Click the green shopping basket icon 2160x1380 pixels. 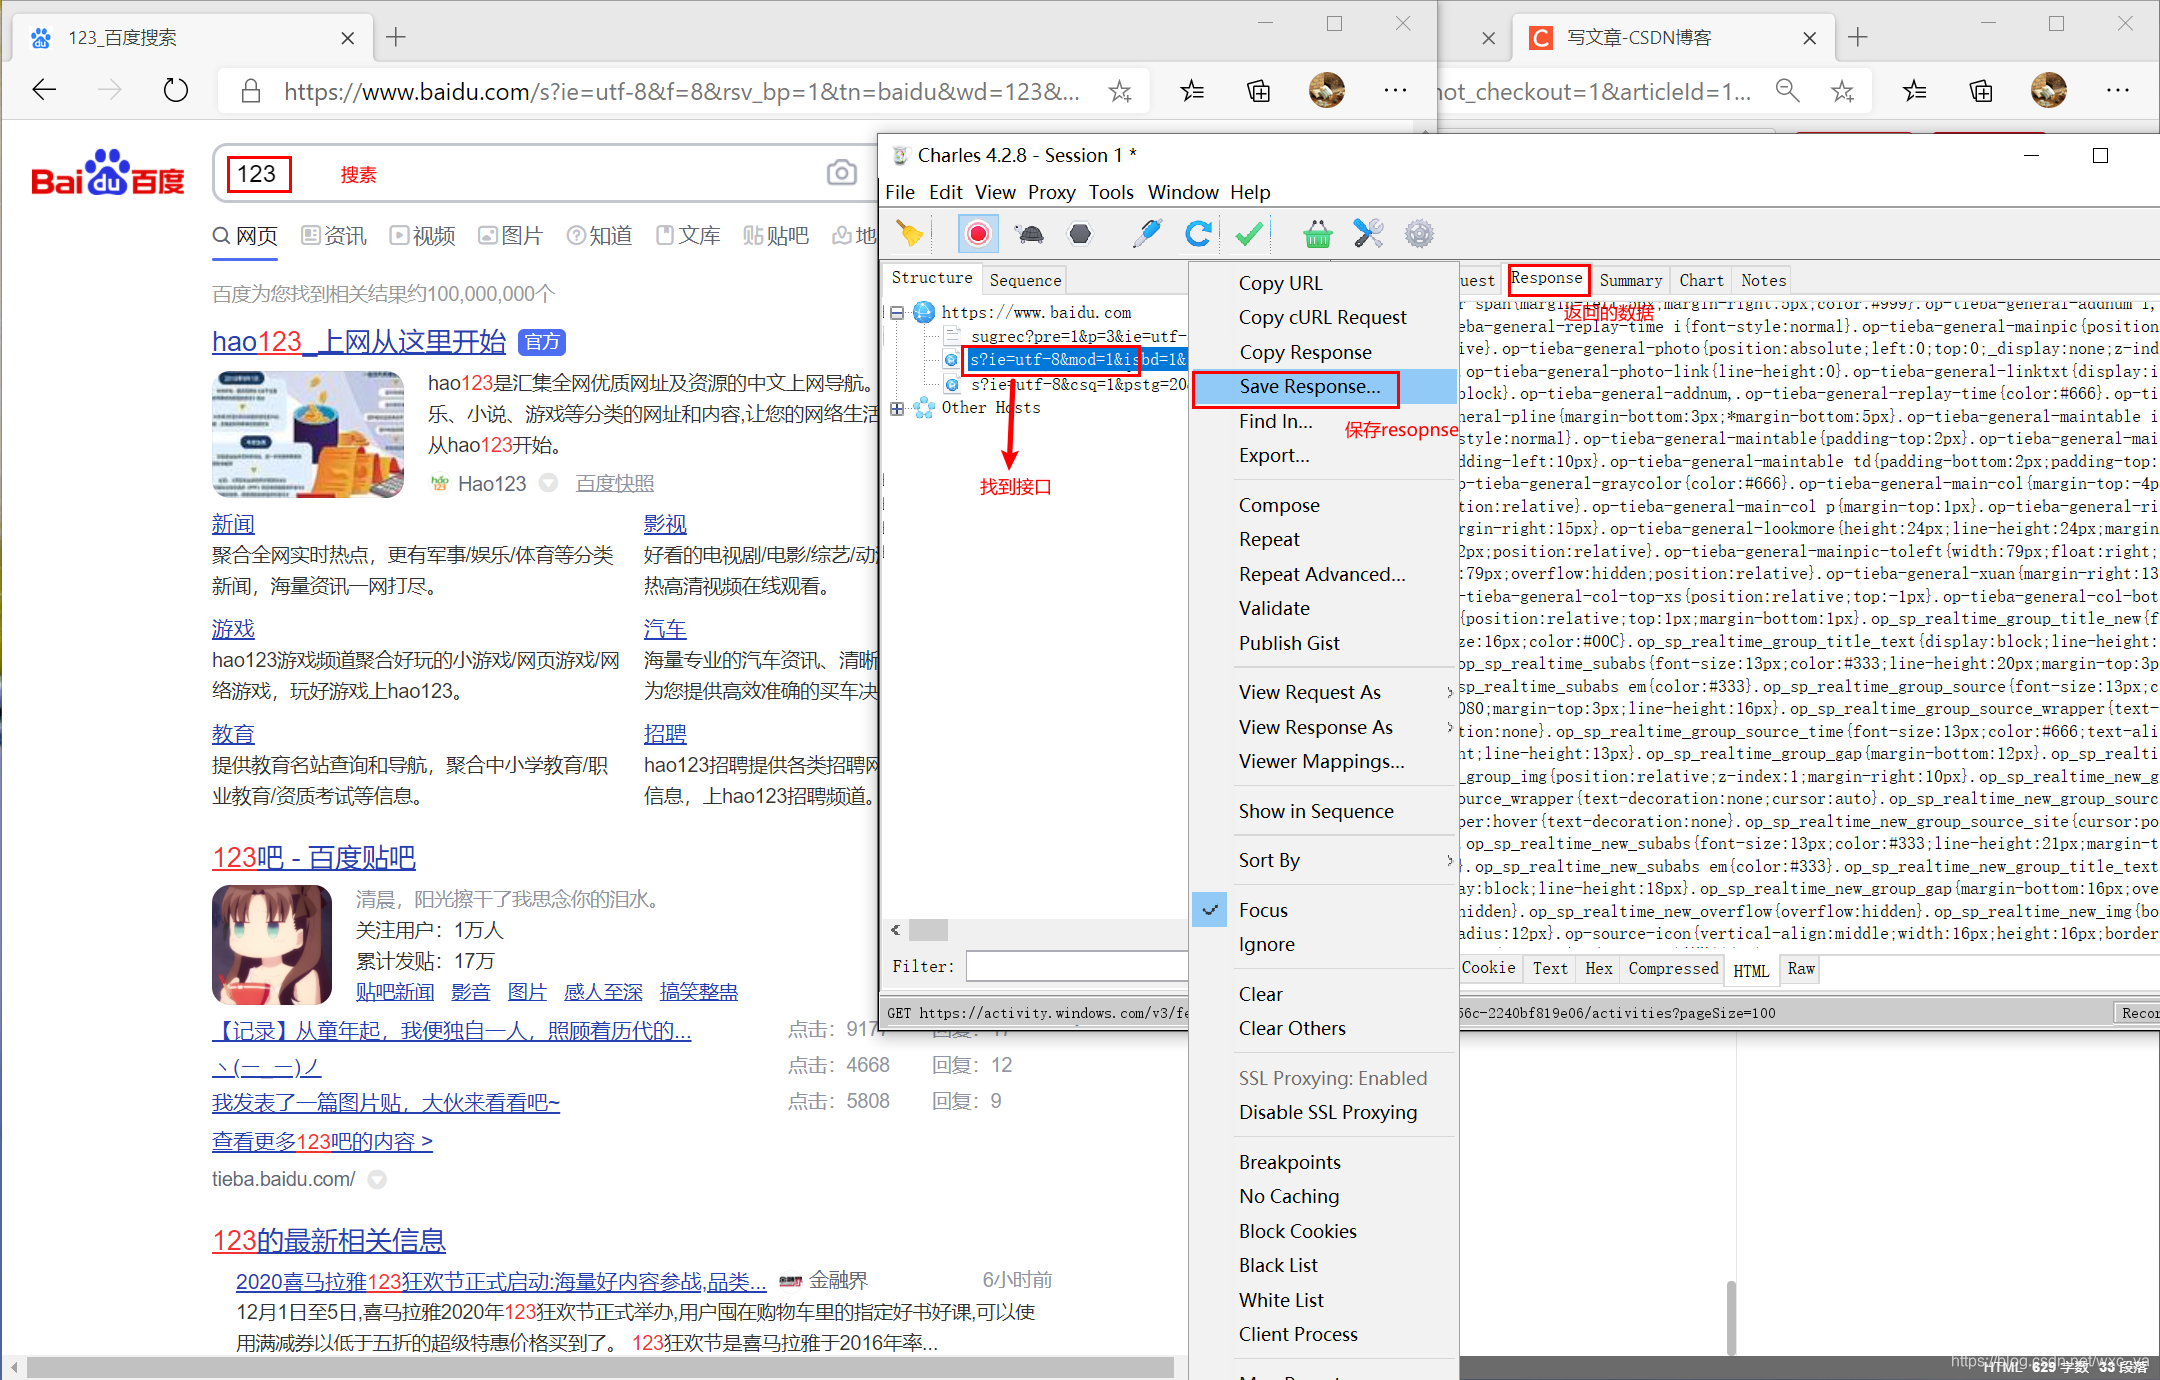[1317, 234]
